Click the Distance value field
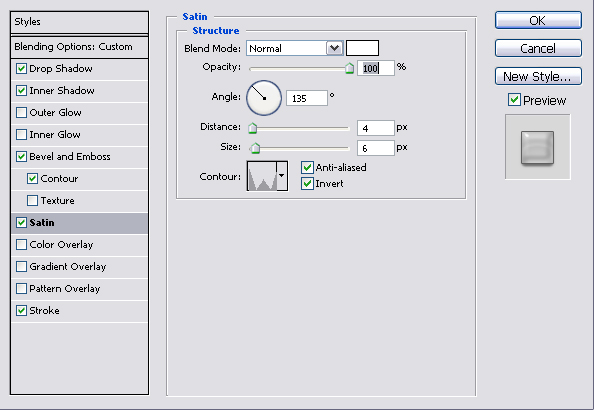Image resolution: width=594 pixels, height=410 pixels. click(x=375, y=128)
